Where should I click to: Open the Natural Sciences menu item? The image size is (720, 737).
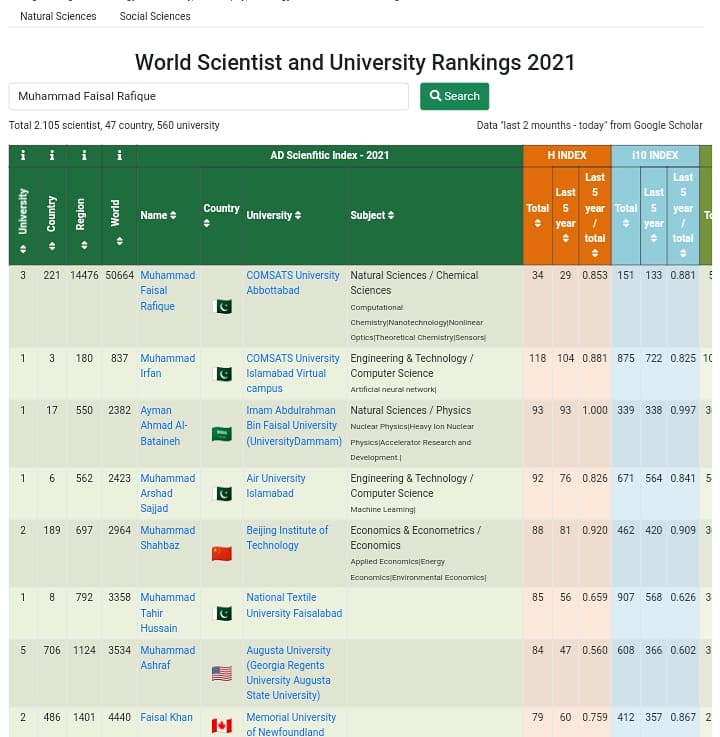tap(58, 16)
